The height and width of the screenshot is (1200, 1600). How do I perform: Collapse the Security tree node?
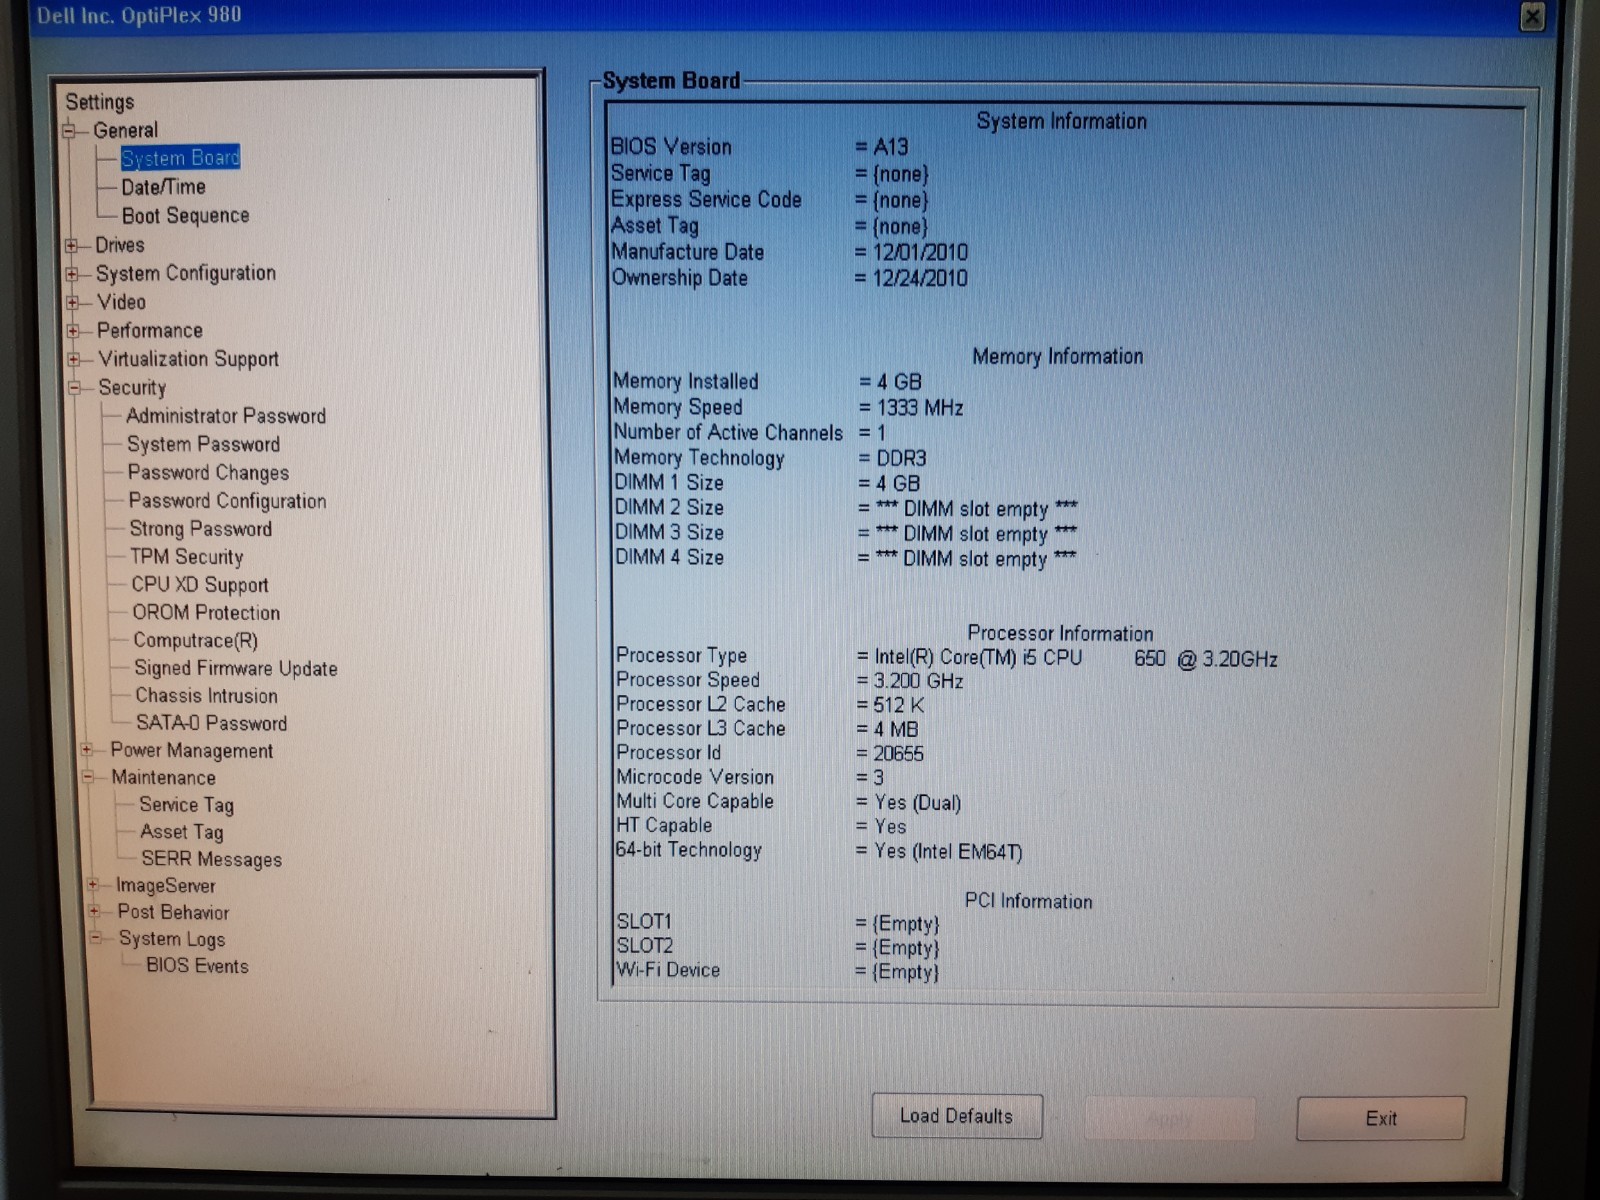74,388
